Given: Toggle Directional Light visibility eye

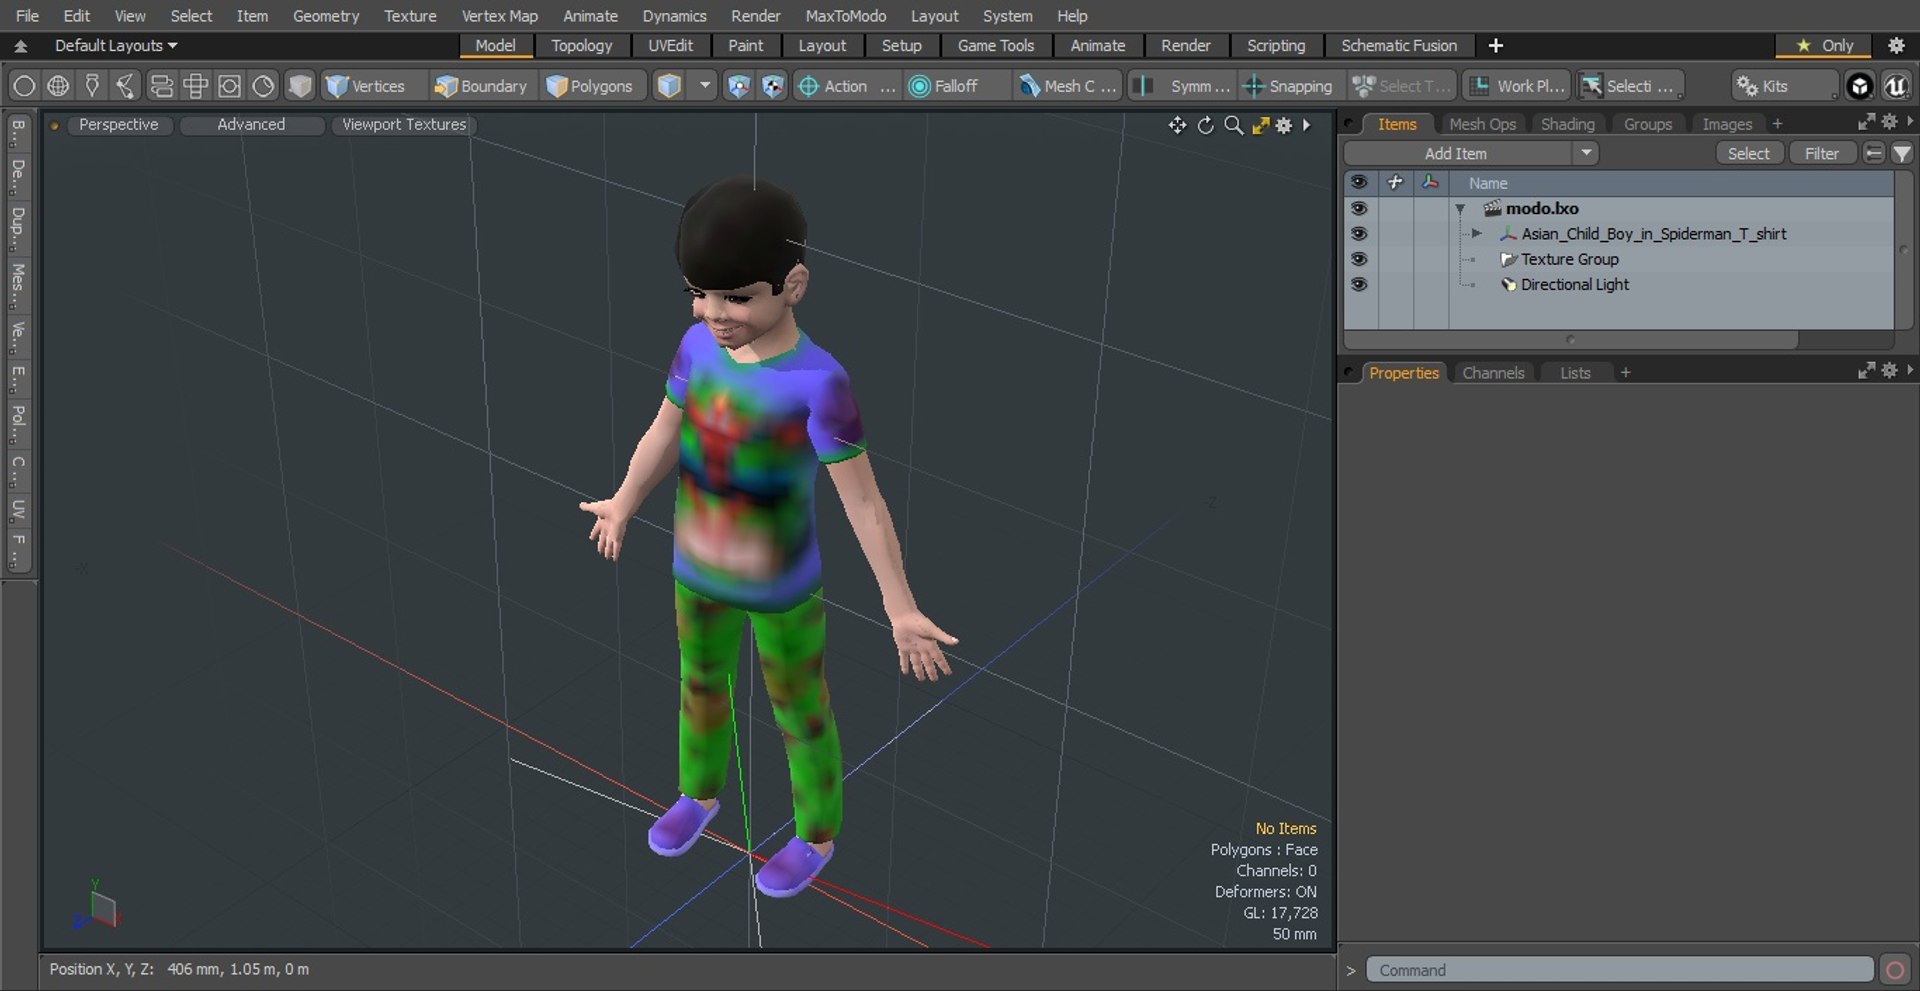Looking at the screenshot, I should coord(1358,284).
